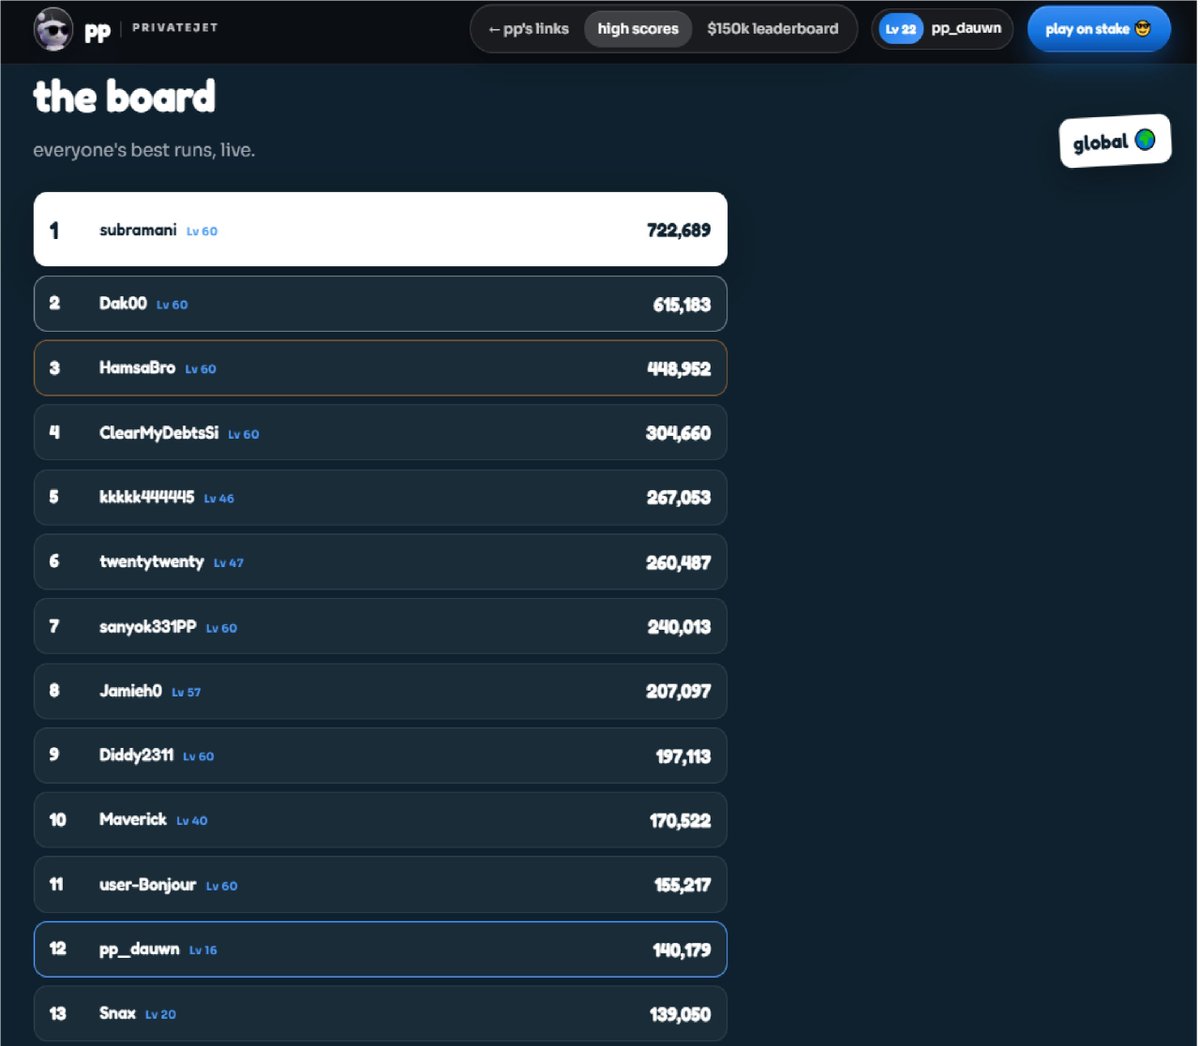Select the sanyok331PP leaderboard row
1200x1046 pixels.
380,626
